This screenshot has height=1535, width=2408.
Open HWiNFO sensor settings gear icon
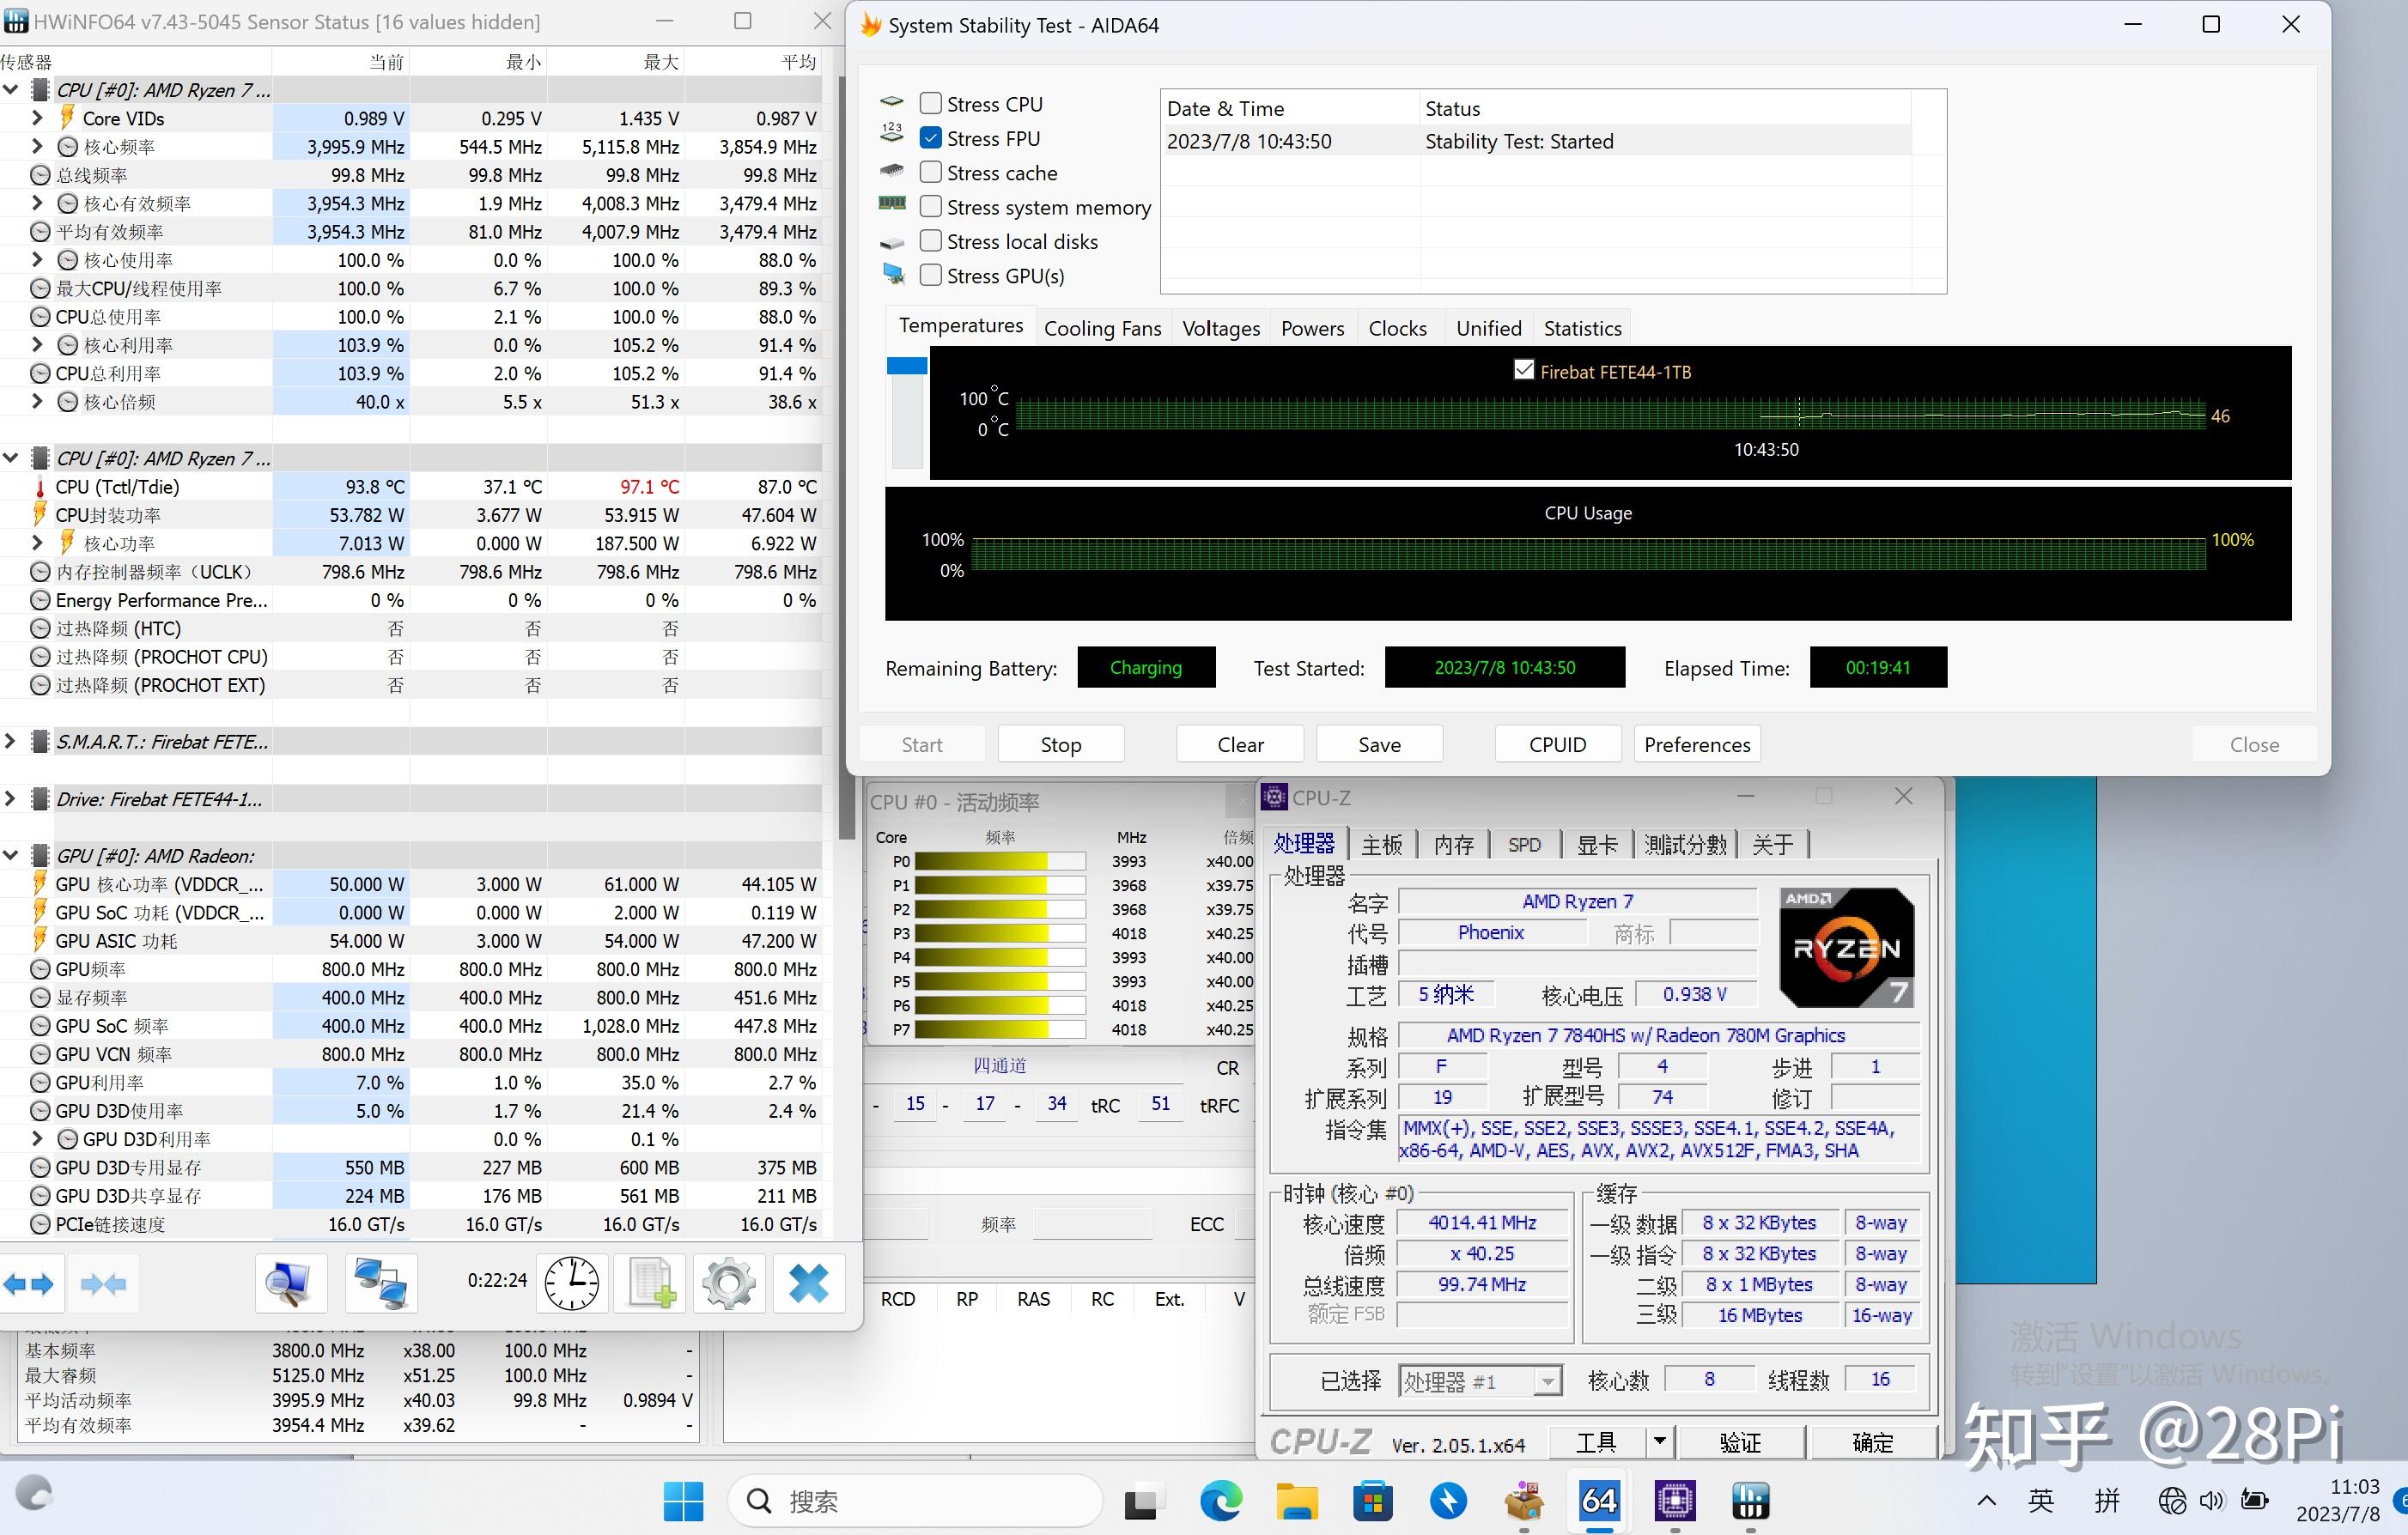[x=729, y=1283]
